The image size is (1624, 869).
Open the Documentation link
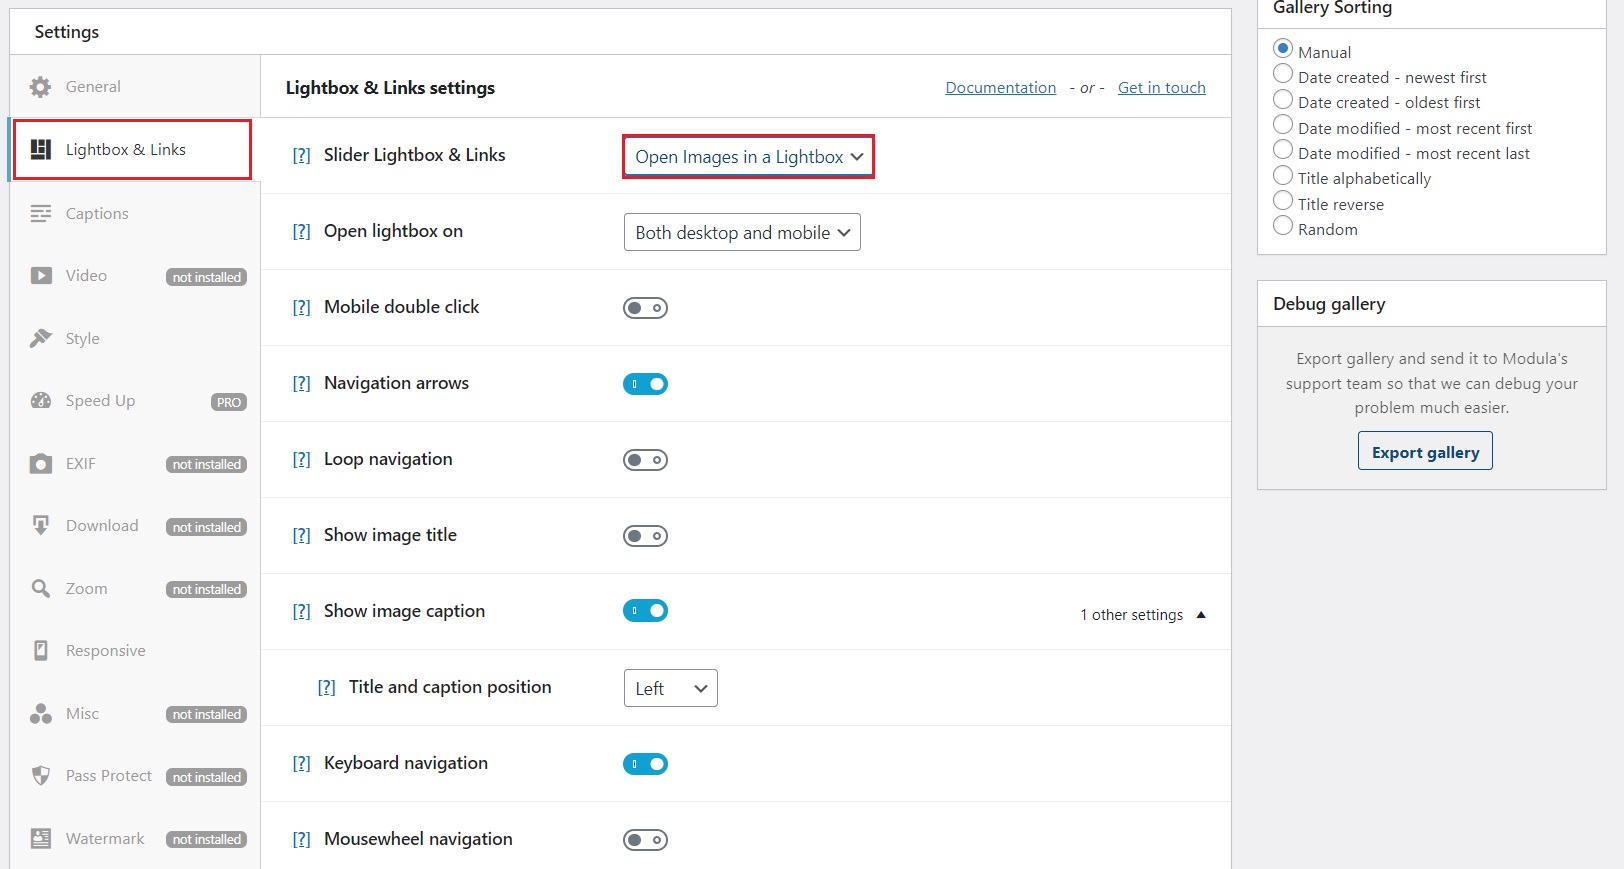pos(1000,88)
